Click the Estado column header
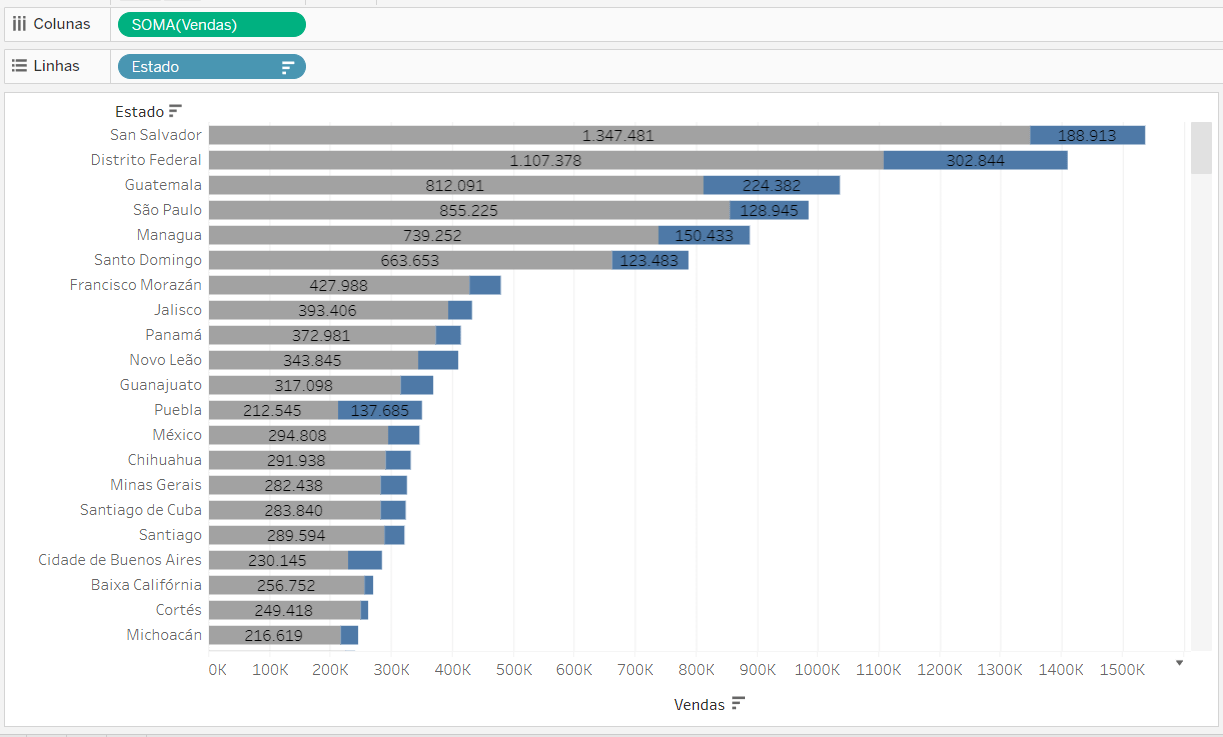This screenshot has width=1223, height=737. tap(139, 112)
